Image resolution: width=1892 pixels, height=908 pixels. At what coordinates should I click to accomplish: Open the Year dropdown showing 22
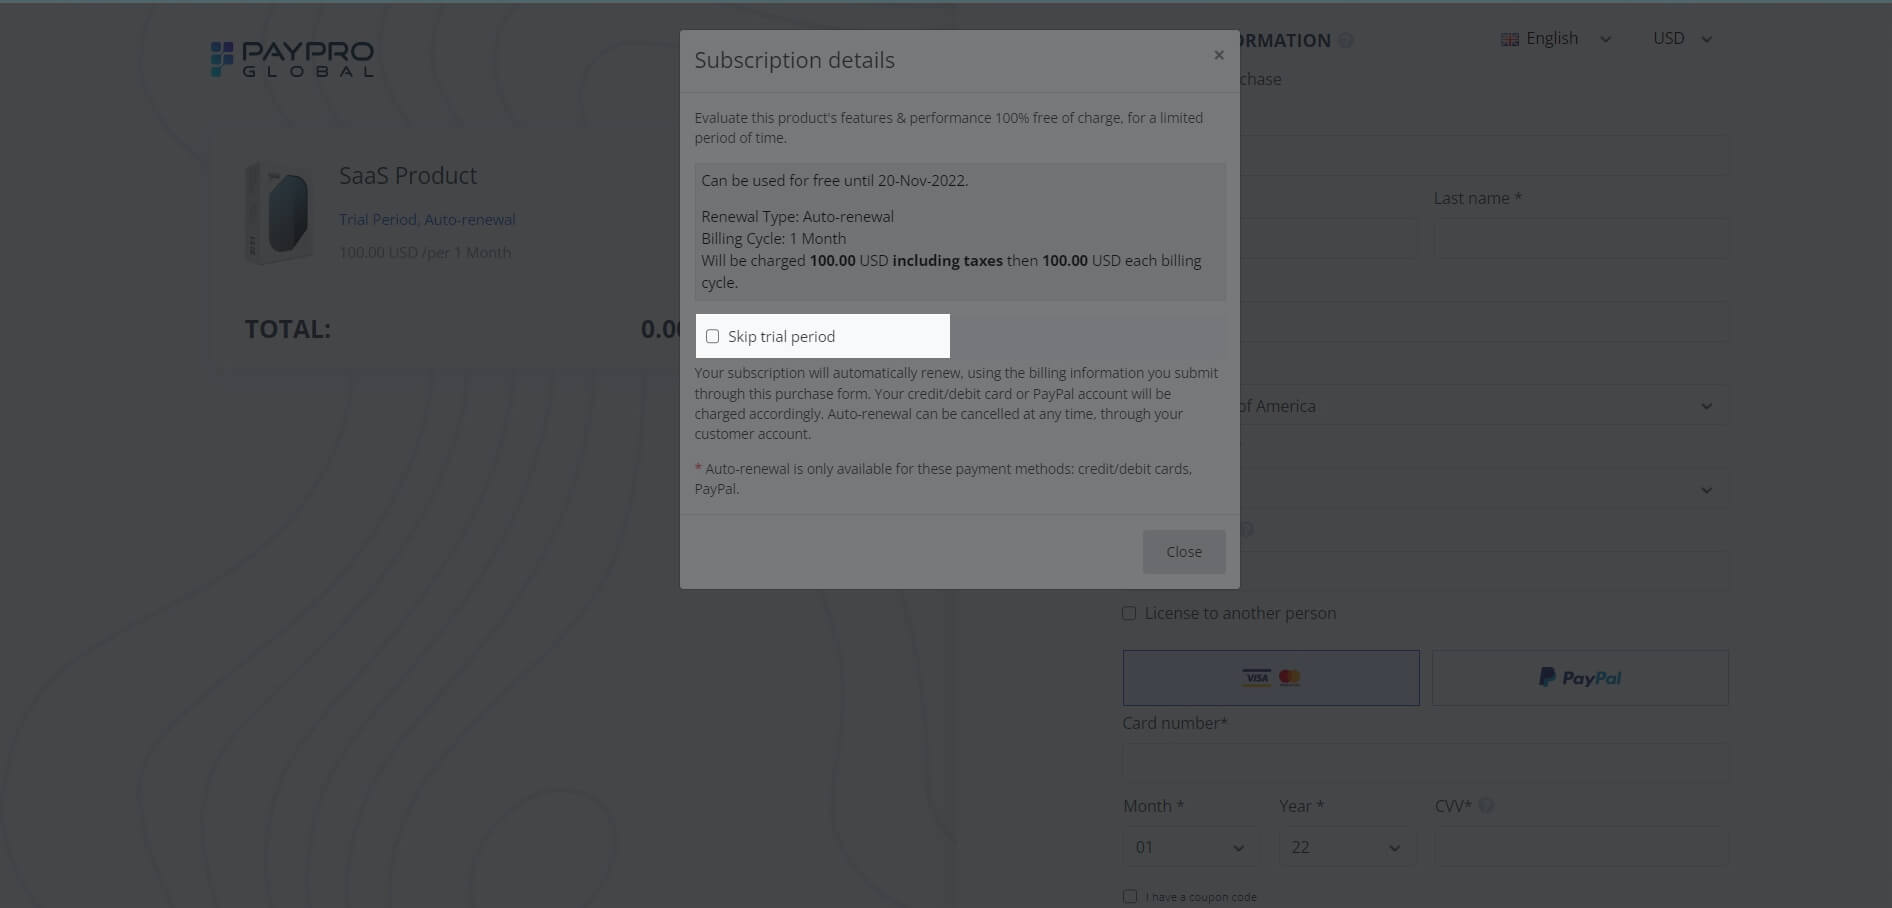tap(1345, 847)
